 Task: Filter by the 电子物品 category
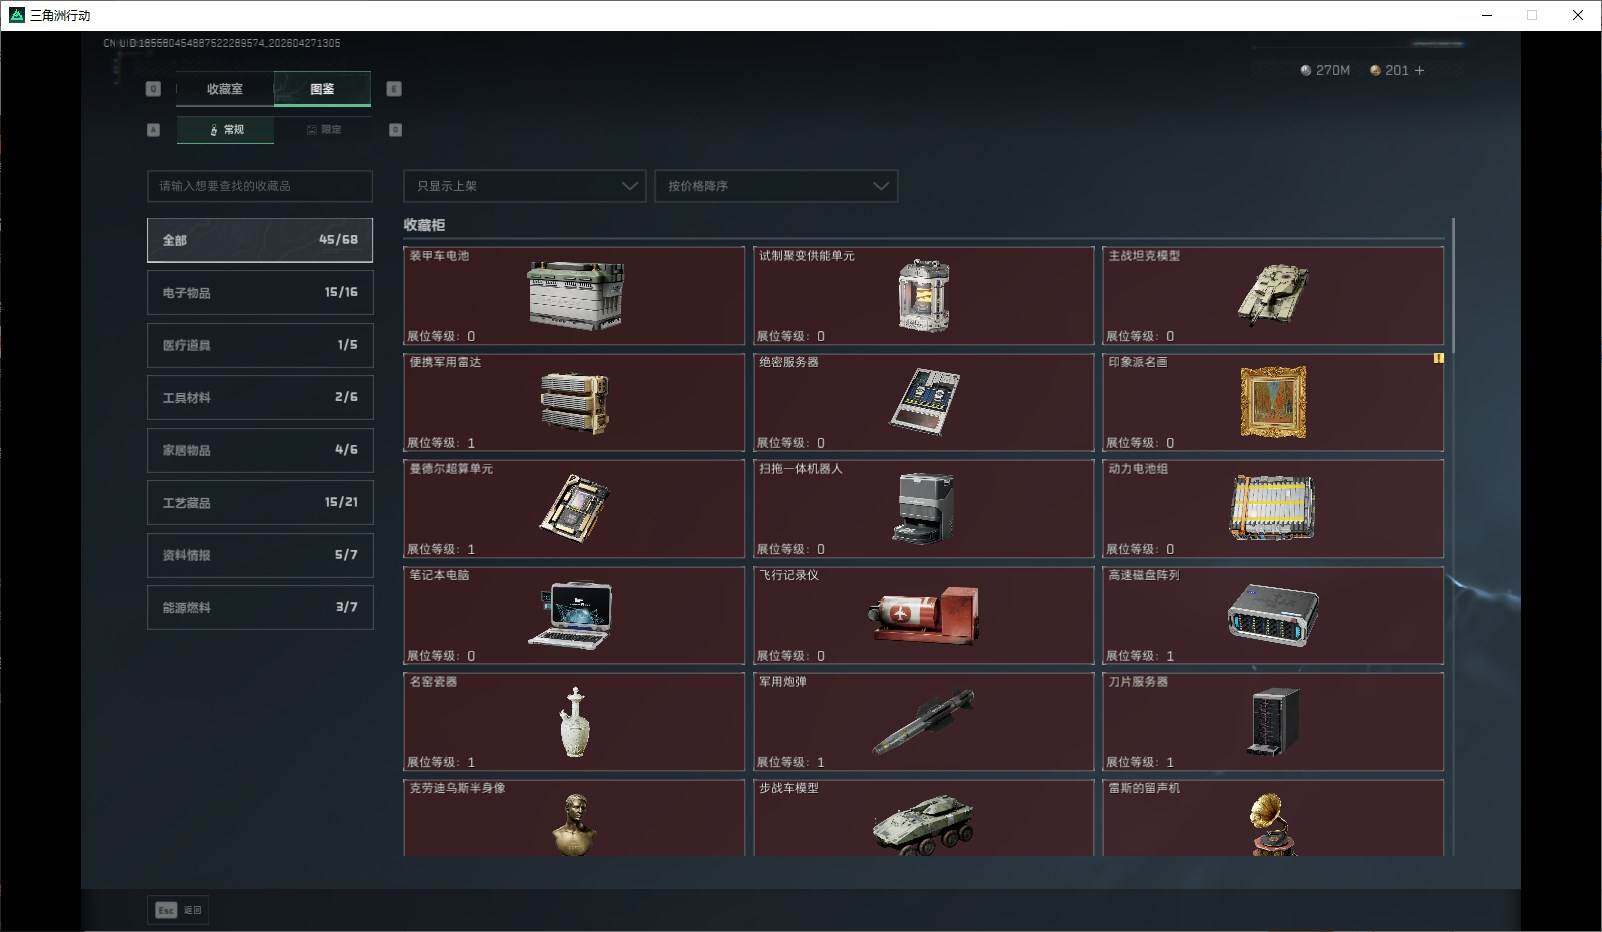tap(260, 292)
